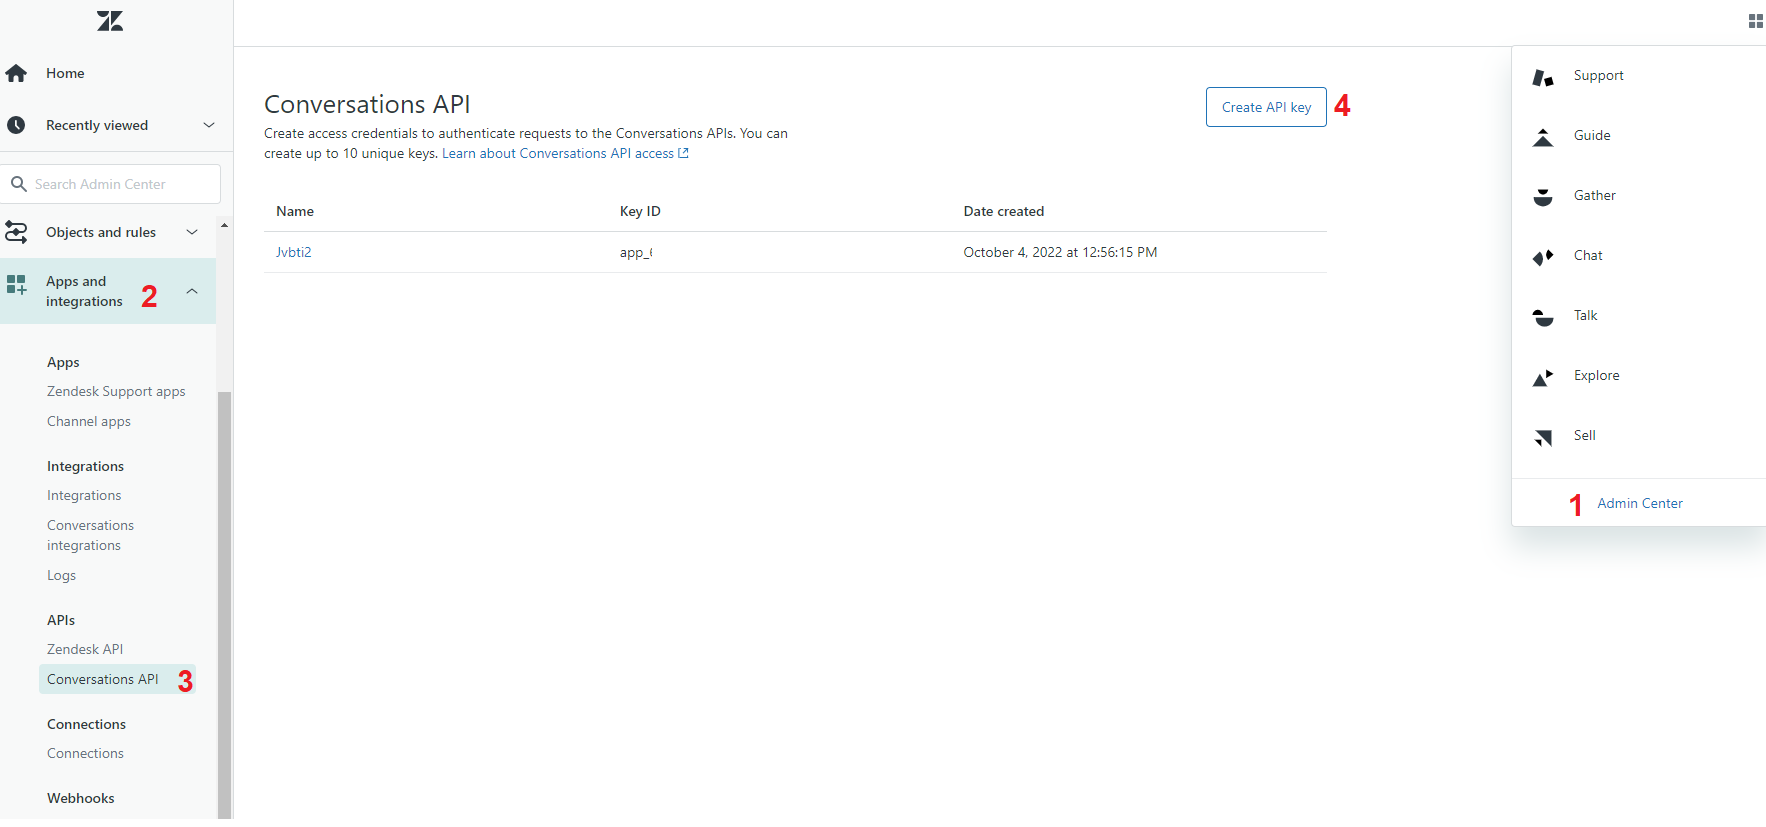The height and width of the screenshot is (827, 1766).
Task: Expand the Recently viewed chevron
Action: tap(209, 125)
